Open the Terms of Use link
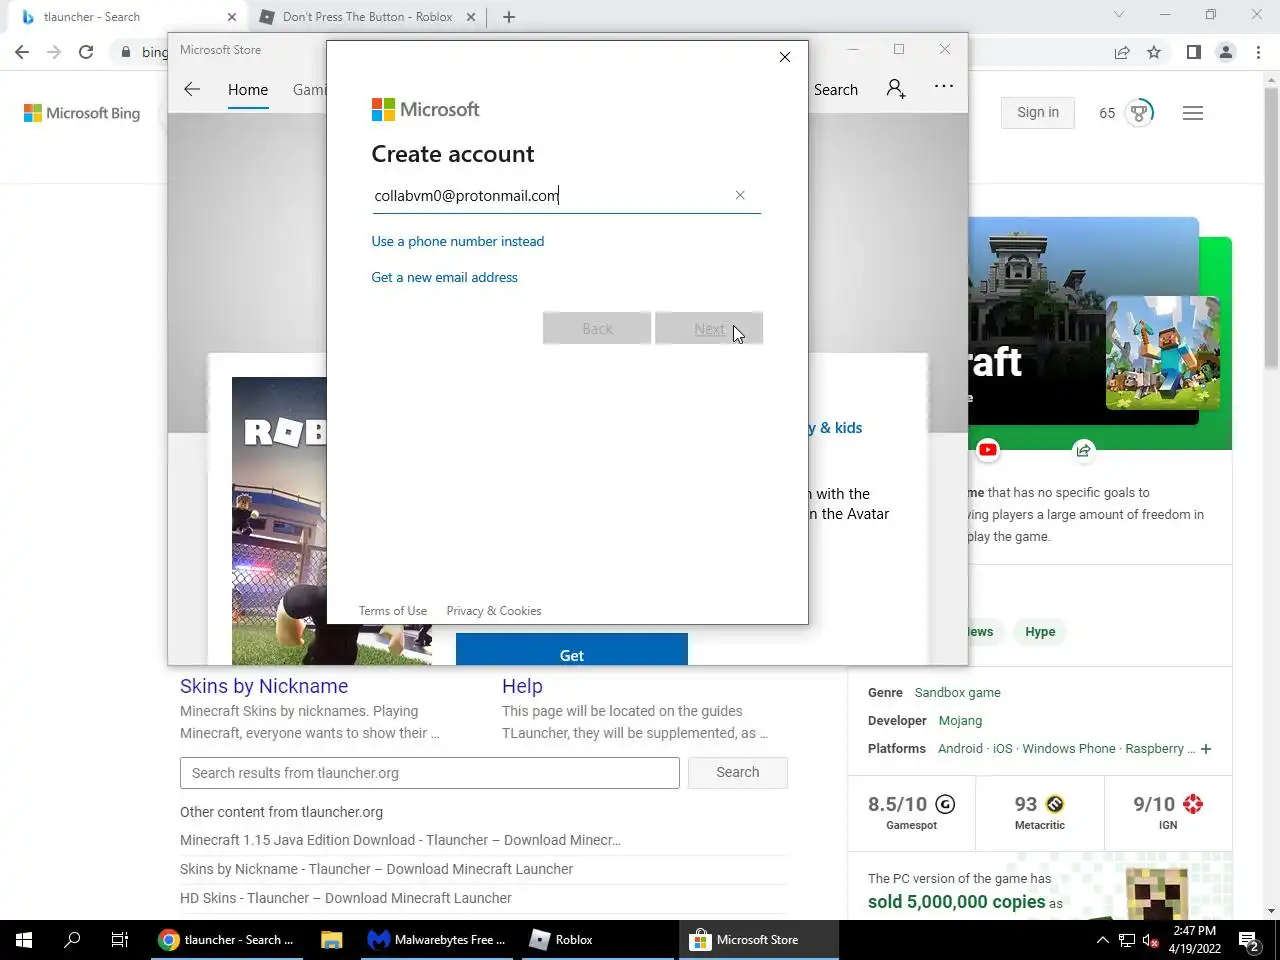Image resolution: width=1280 pixels, height=960 pixels. click(393, 611)
